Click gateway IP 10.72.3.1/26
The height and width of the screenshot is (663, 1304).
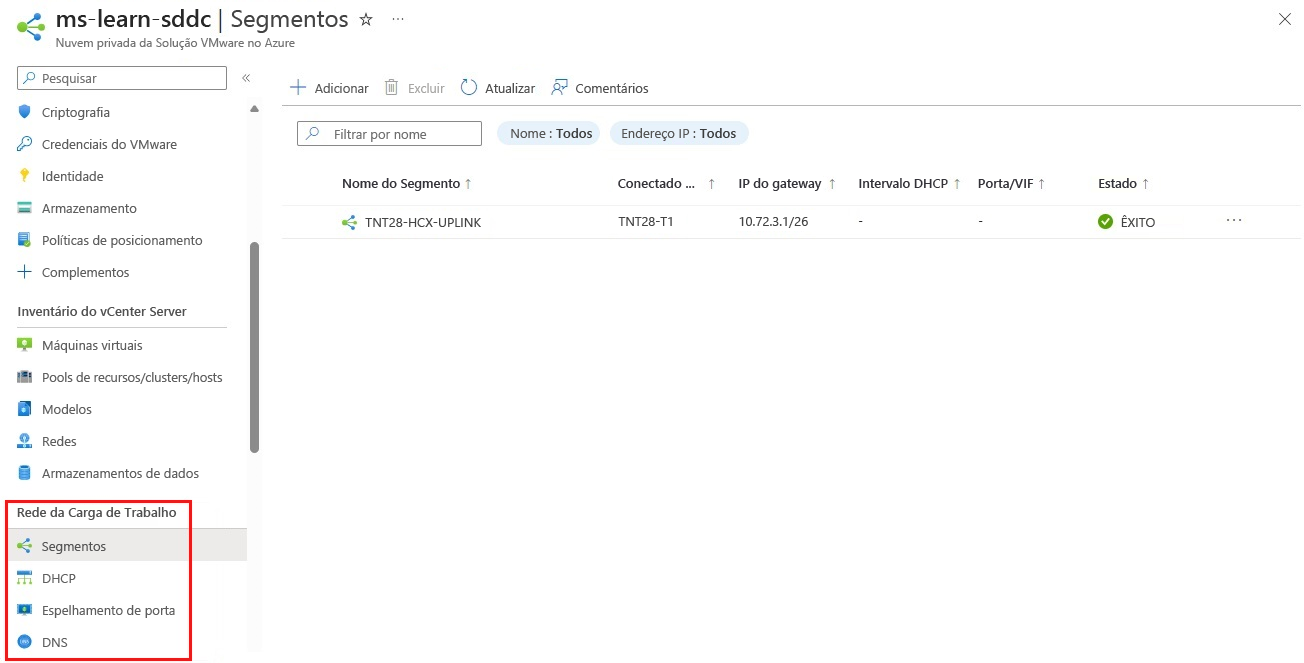773,222
